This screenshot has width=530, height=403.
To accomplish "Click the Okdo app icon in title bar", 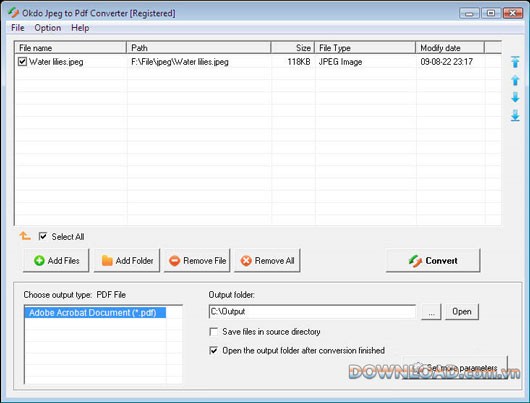I will coord(14,13).
